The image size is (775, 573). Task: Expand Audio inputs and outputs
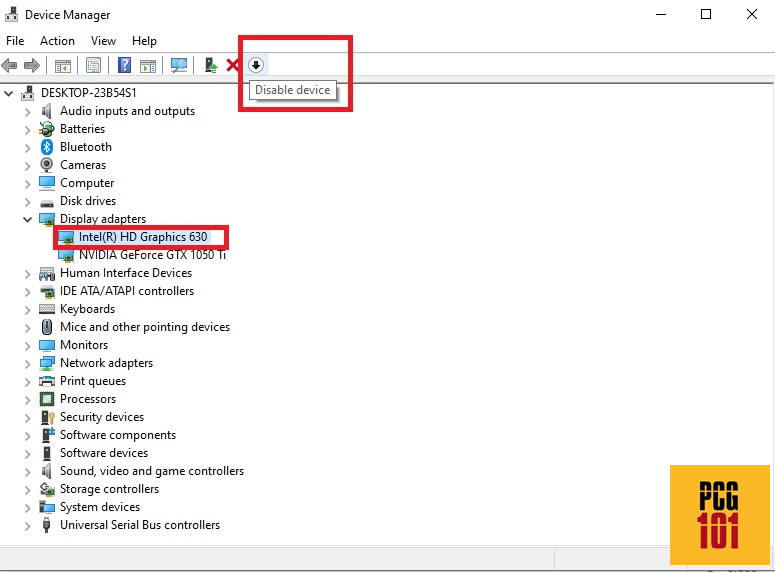coord(28,112)
